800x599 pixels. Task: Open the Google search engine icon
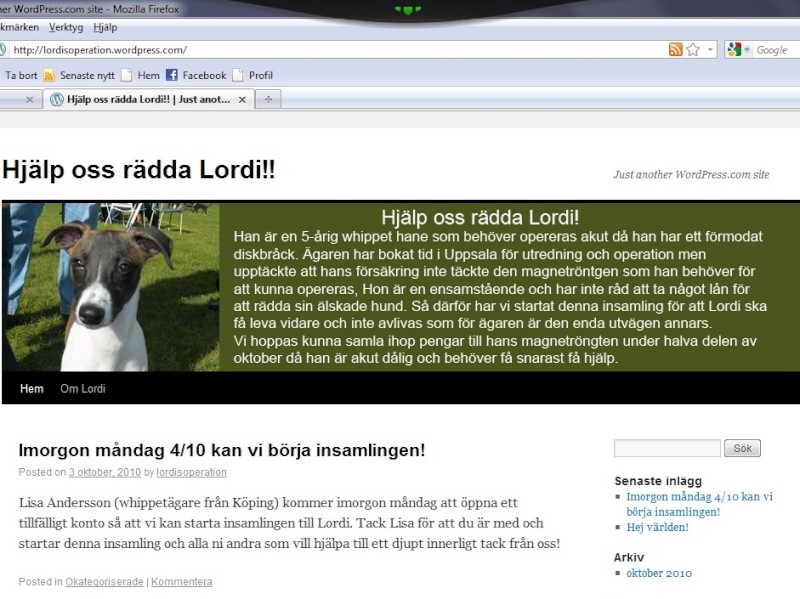tap(734, 47)
